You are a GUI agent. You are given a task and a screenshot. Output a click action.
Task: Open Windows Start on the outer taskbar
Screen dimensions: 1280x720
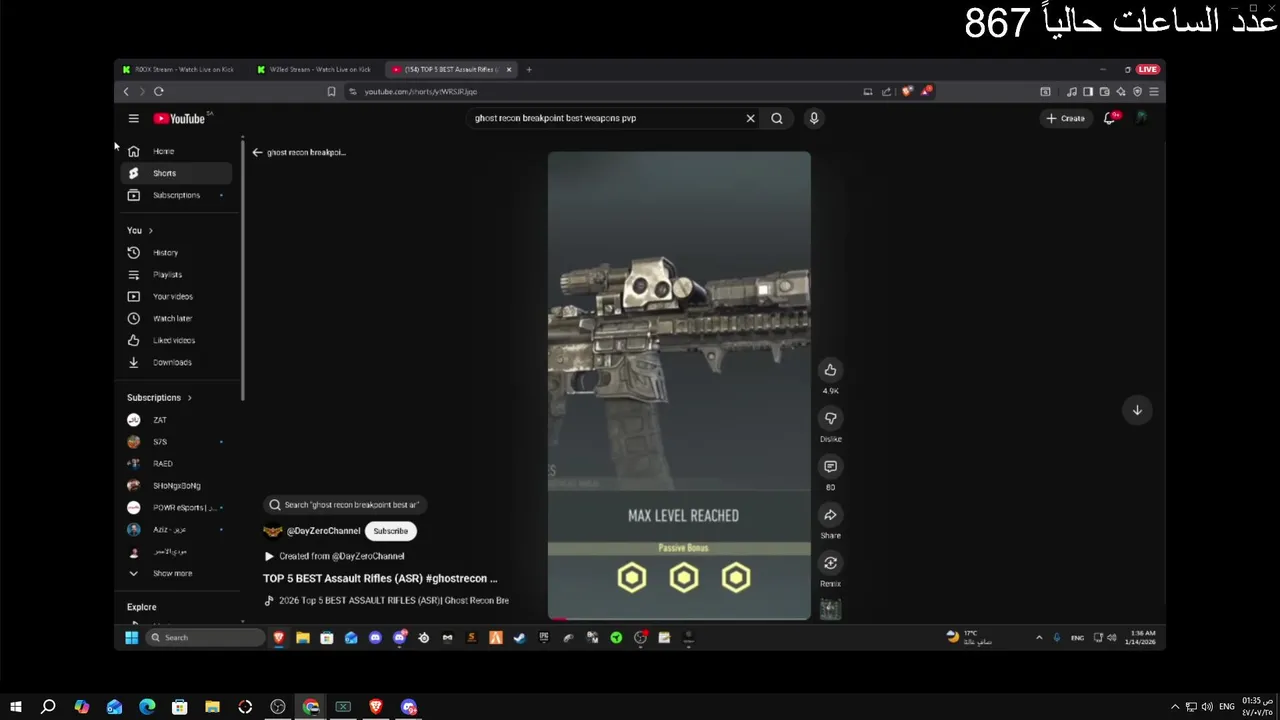coord(15,707)
